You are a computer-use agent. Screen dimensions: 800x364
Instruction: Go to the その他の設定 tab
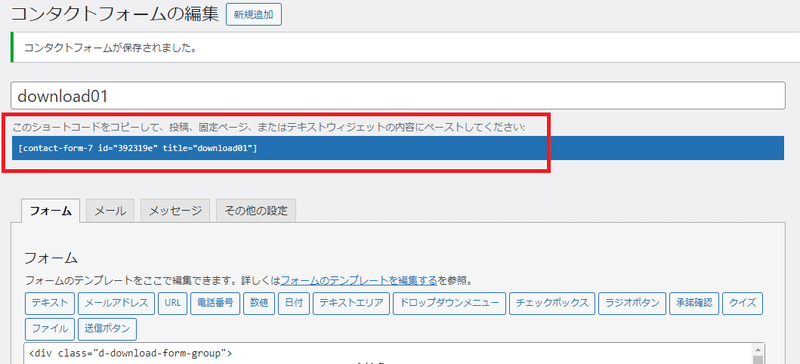pos(256,211)
